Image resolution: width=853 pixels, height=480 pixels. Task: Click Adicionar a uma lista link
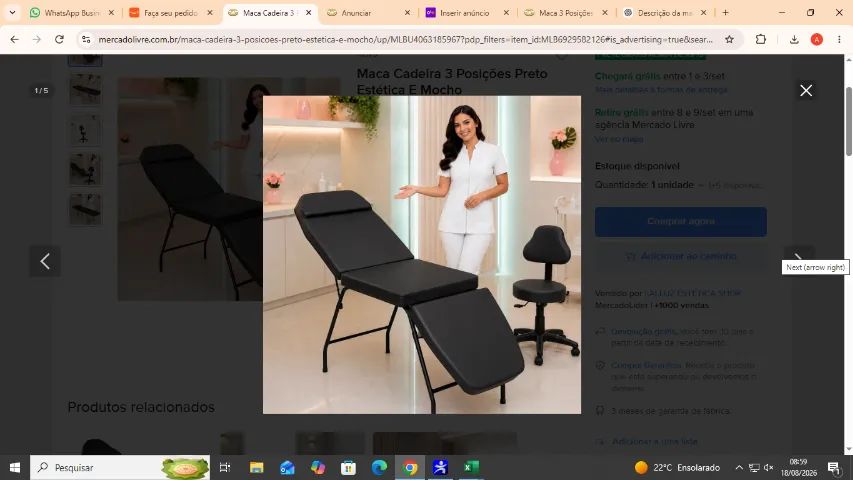(654, 441)
